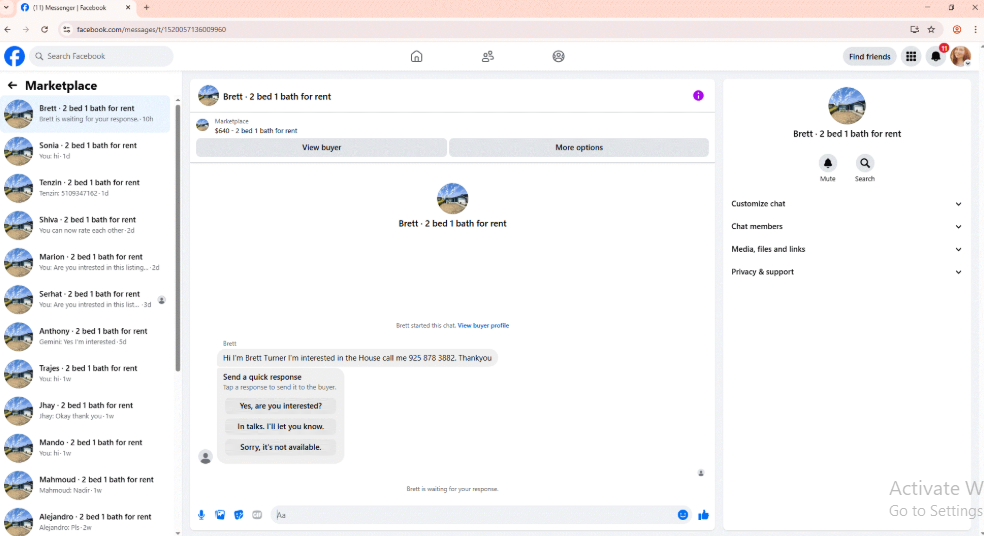984x536 pixels.
Task: Send quick reply 'Yes, are you interested?'
Action: [x=280, y=406]
